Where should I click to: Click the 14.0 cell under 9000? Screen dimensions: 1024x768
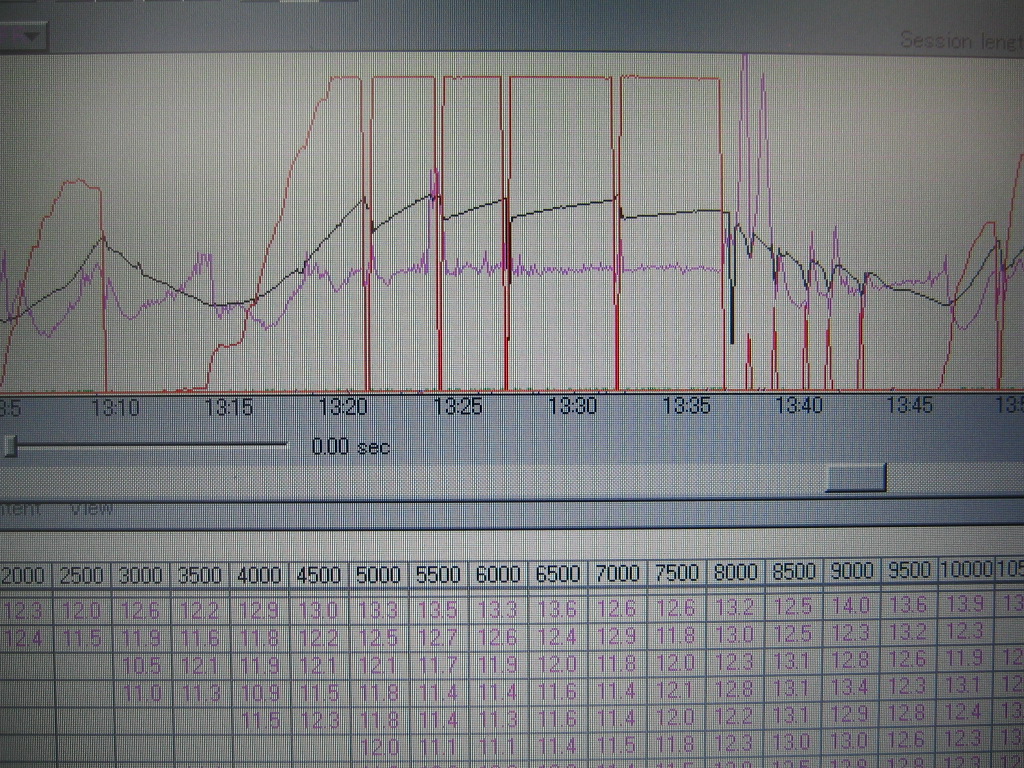851,607
